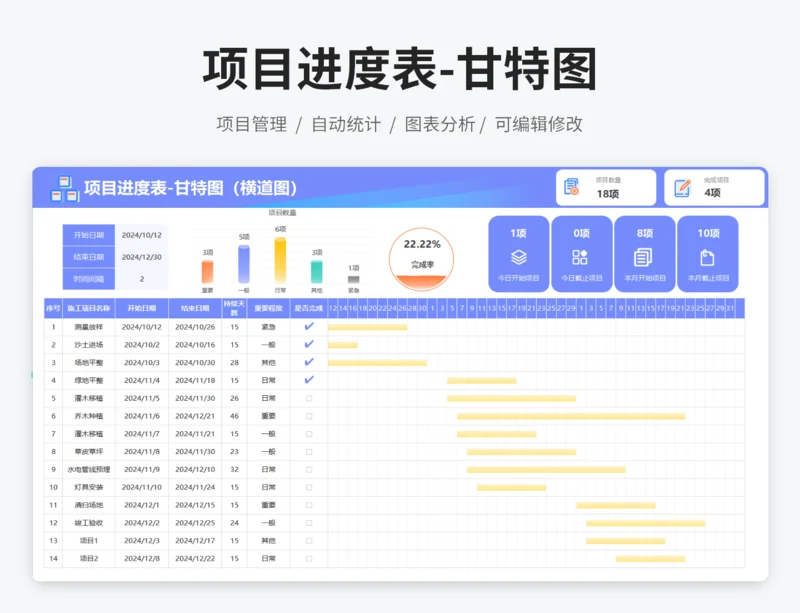800x613 pixels.
Task: Click the pencil edit icon in the 4项 card
Action: (682, 188)
